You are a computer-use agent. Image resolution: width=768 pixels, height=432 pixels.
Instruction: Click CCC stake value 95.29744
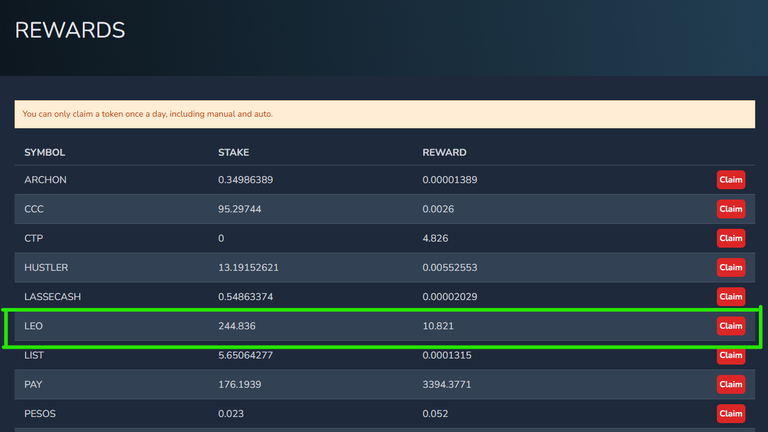click(x=240, y=209)
